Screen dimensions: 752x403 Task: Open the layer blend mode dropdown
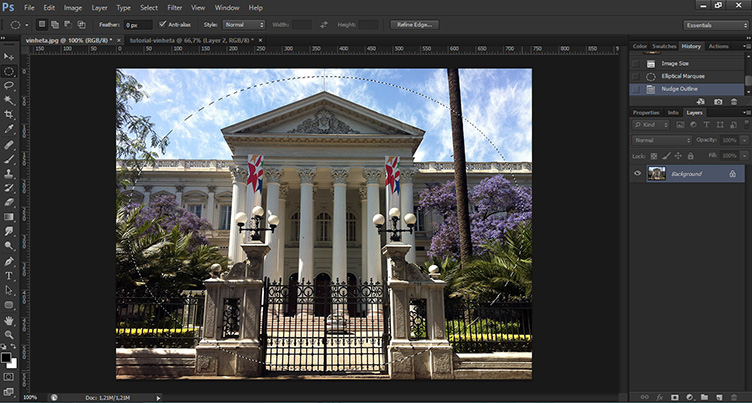pyautogui.click(x=662, y=139)
